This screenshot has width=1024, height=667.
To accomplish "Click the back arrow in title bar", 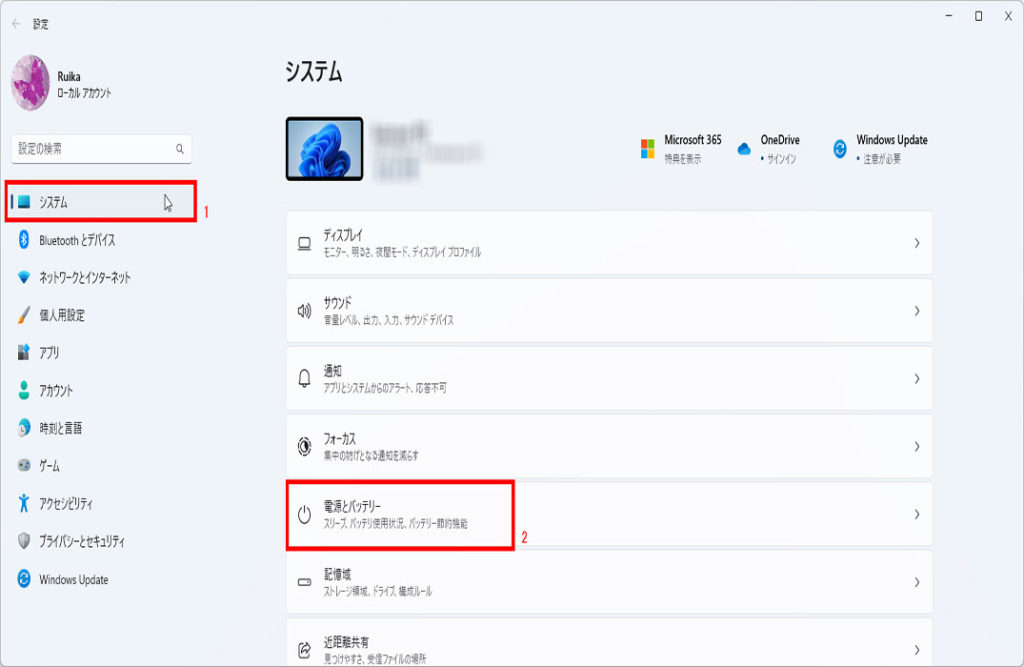I will click(16, 23).
